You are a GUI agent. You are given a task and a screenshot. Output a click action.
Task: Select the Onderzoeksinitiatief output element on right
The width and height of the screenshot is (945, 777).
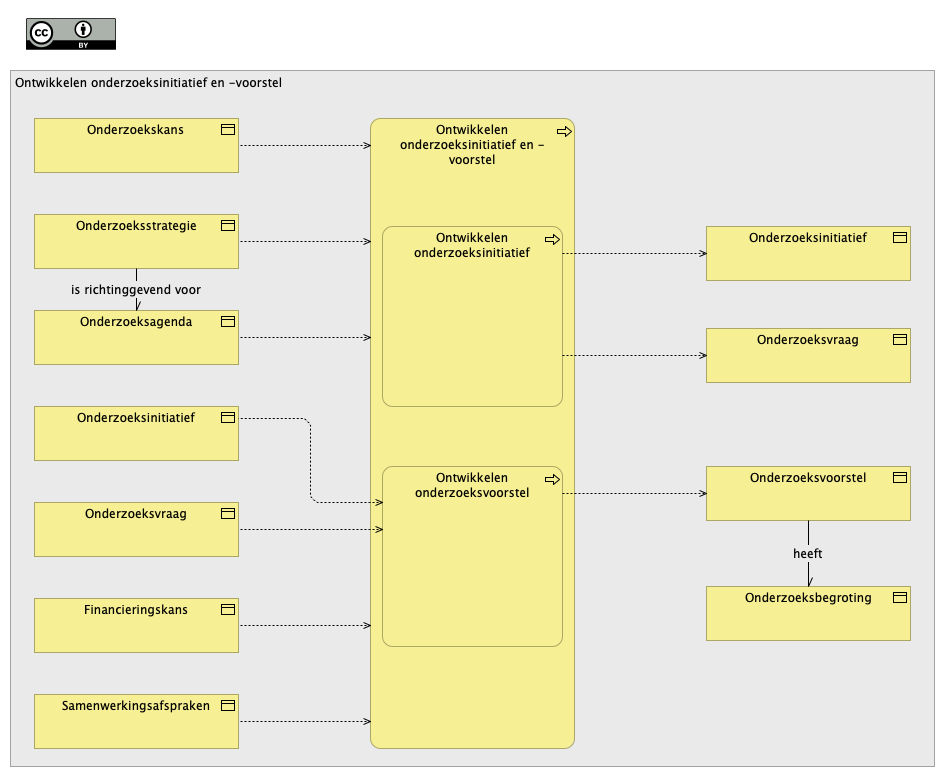coord(808,253)
